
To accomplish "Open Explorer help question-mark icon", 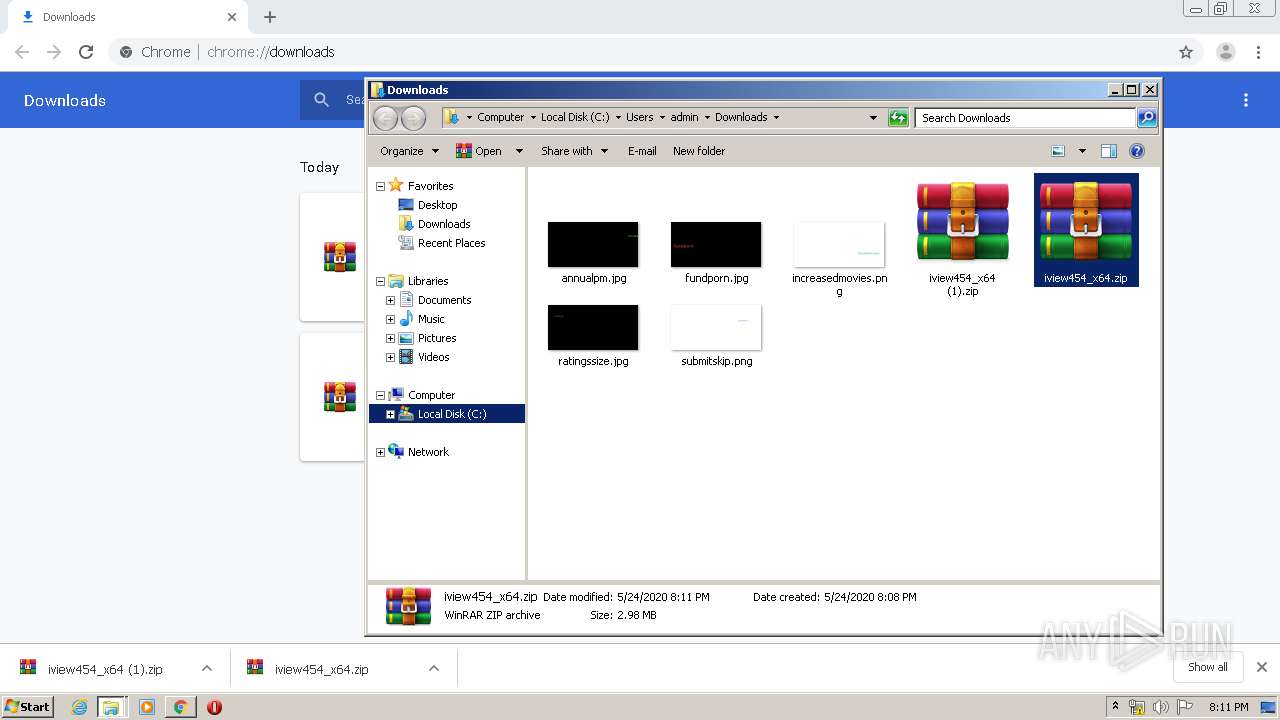I will click(x=1136, y=151).
